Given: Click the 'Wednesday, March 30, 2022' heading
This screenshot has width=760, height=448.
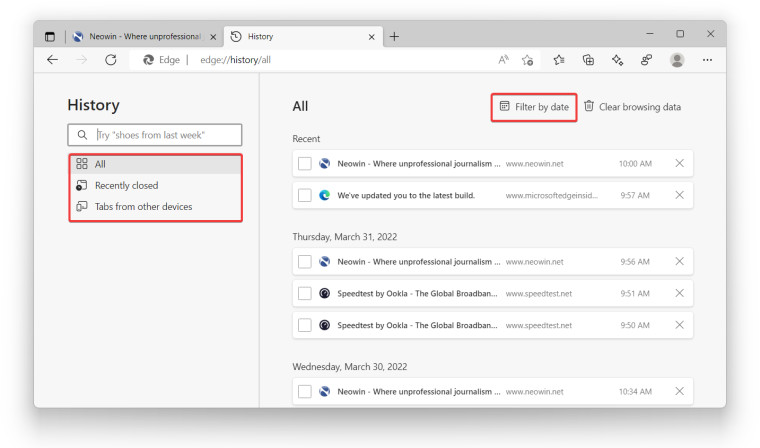Looking at the screenshot, I should pos(349,367).
